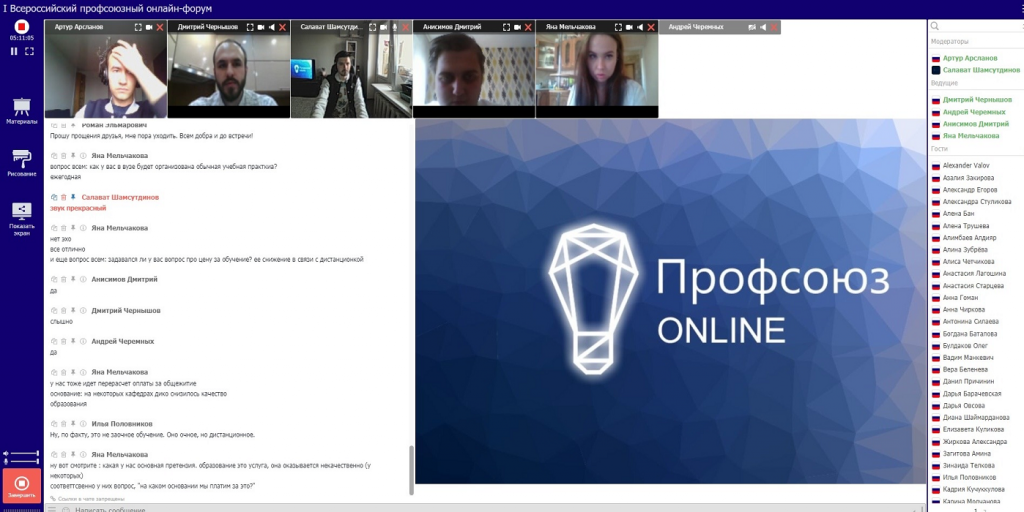This screenshot has width=1024, height=512.
Task: Pin Салават Шамсутдинов's chat message
Action: (x=73, y=197)
